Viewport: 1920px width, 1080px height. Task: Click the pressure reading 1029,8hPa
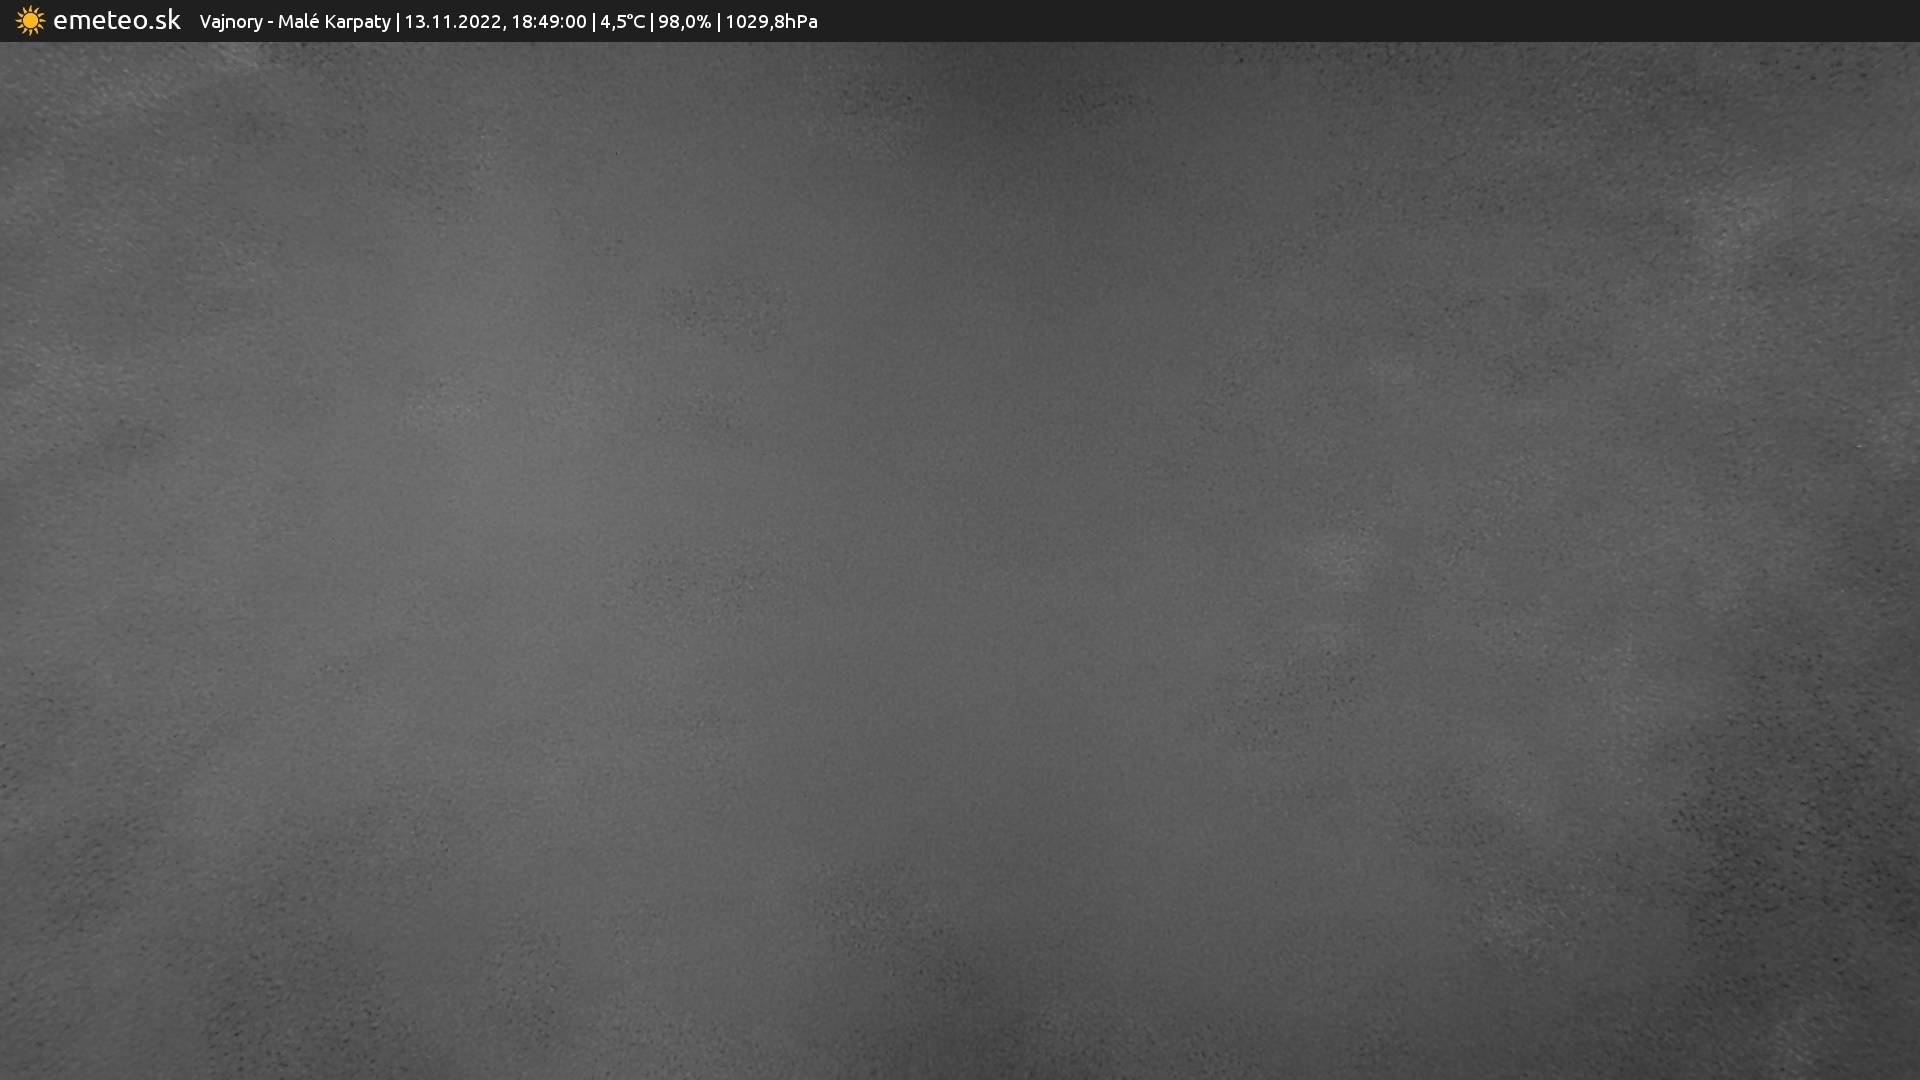tap(771, 22)
